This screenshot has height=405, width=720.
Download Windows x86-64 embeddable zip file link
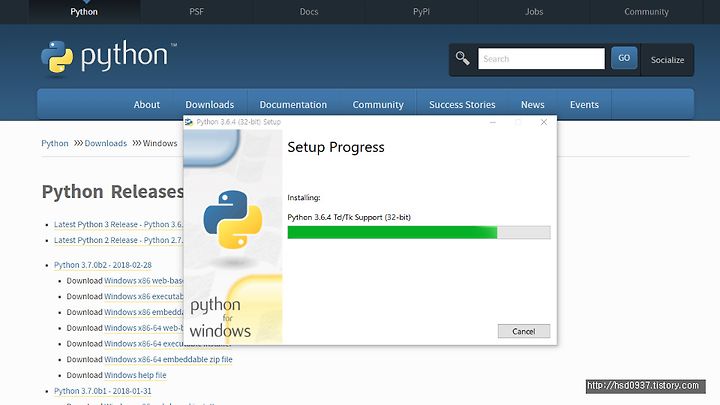[168, 359]
